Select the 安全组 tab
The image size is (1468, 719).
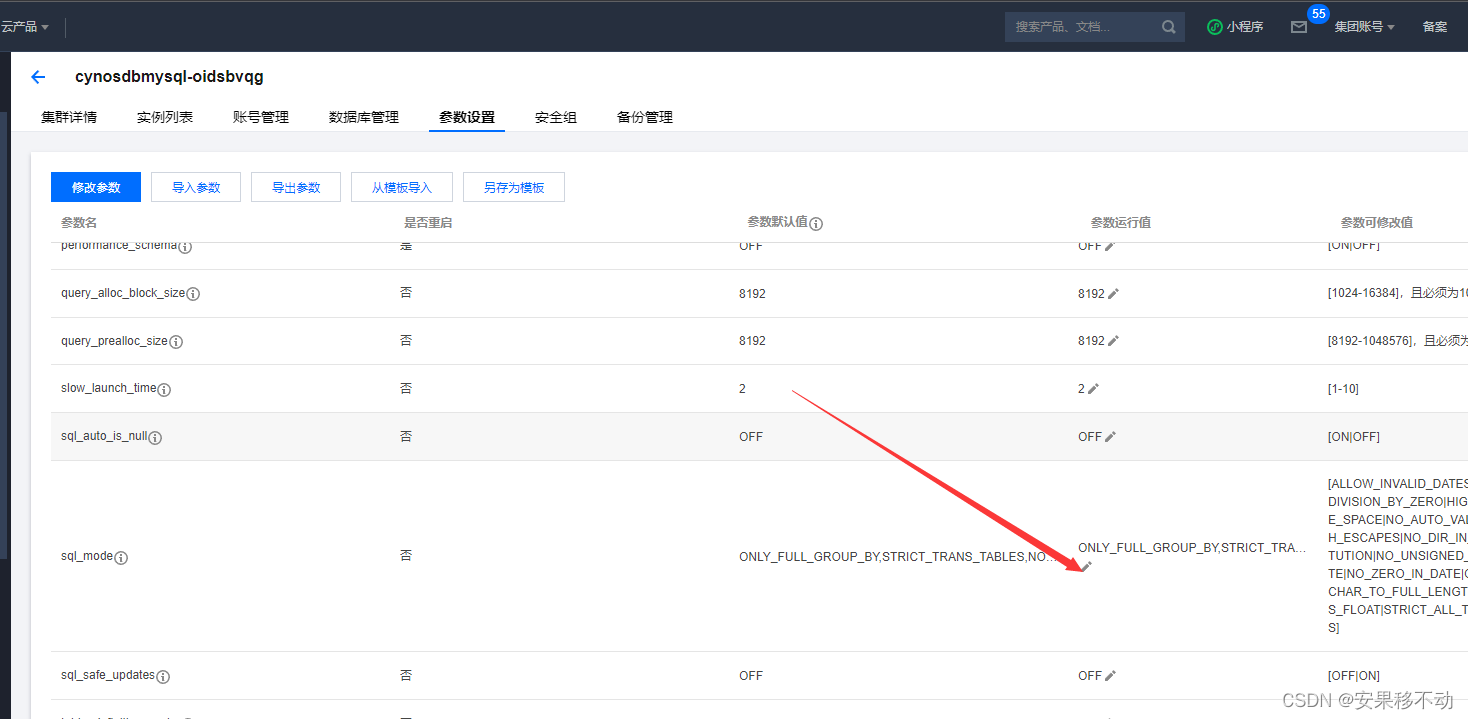pyautogui.click(x=555, y=116)
